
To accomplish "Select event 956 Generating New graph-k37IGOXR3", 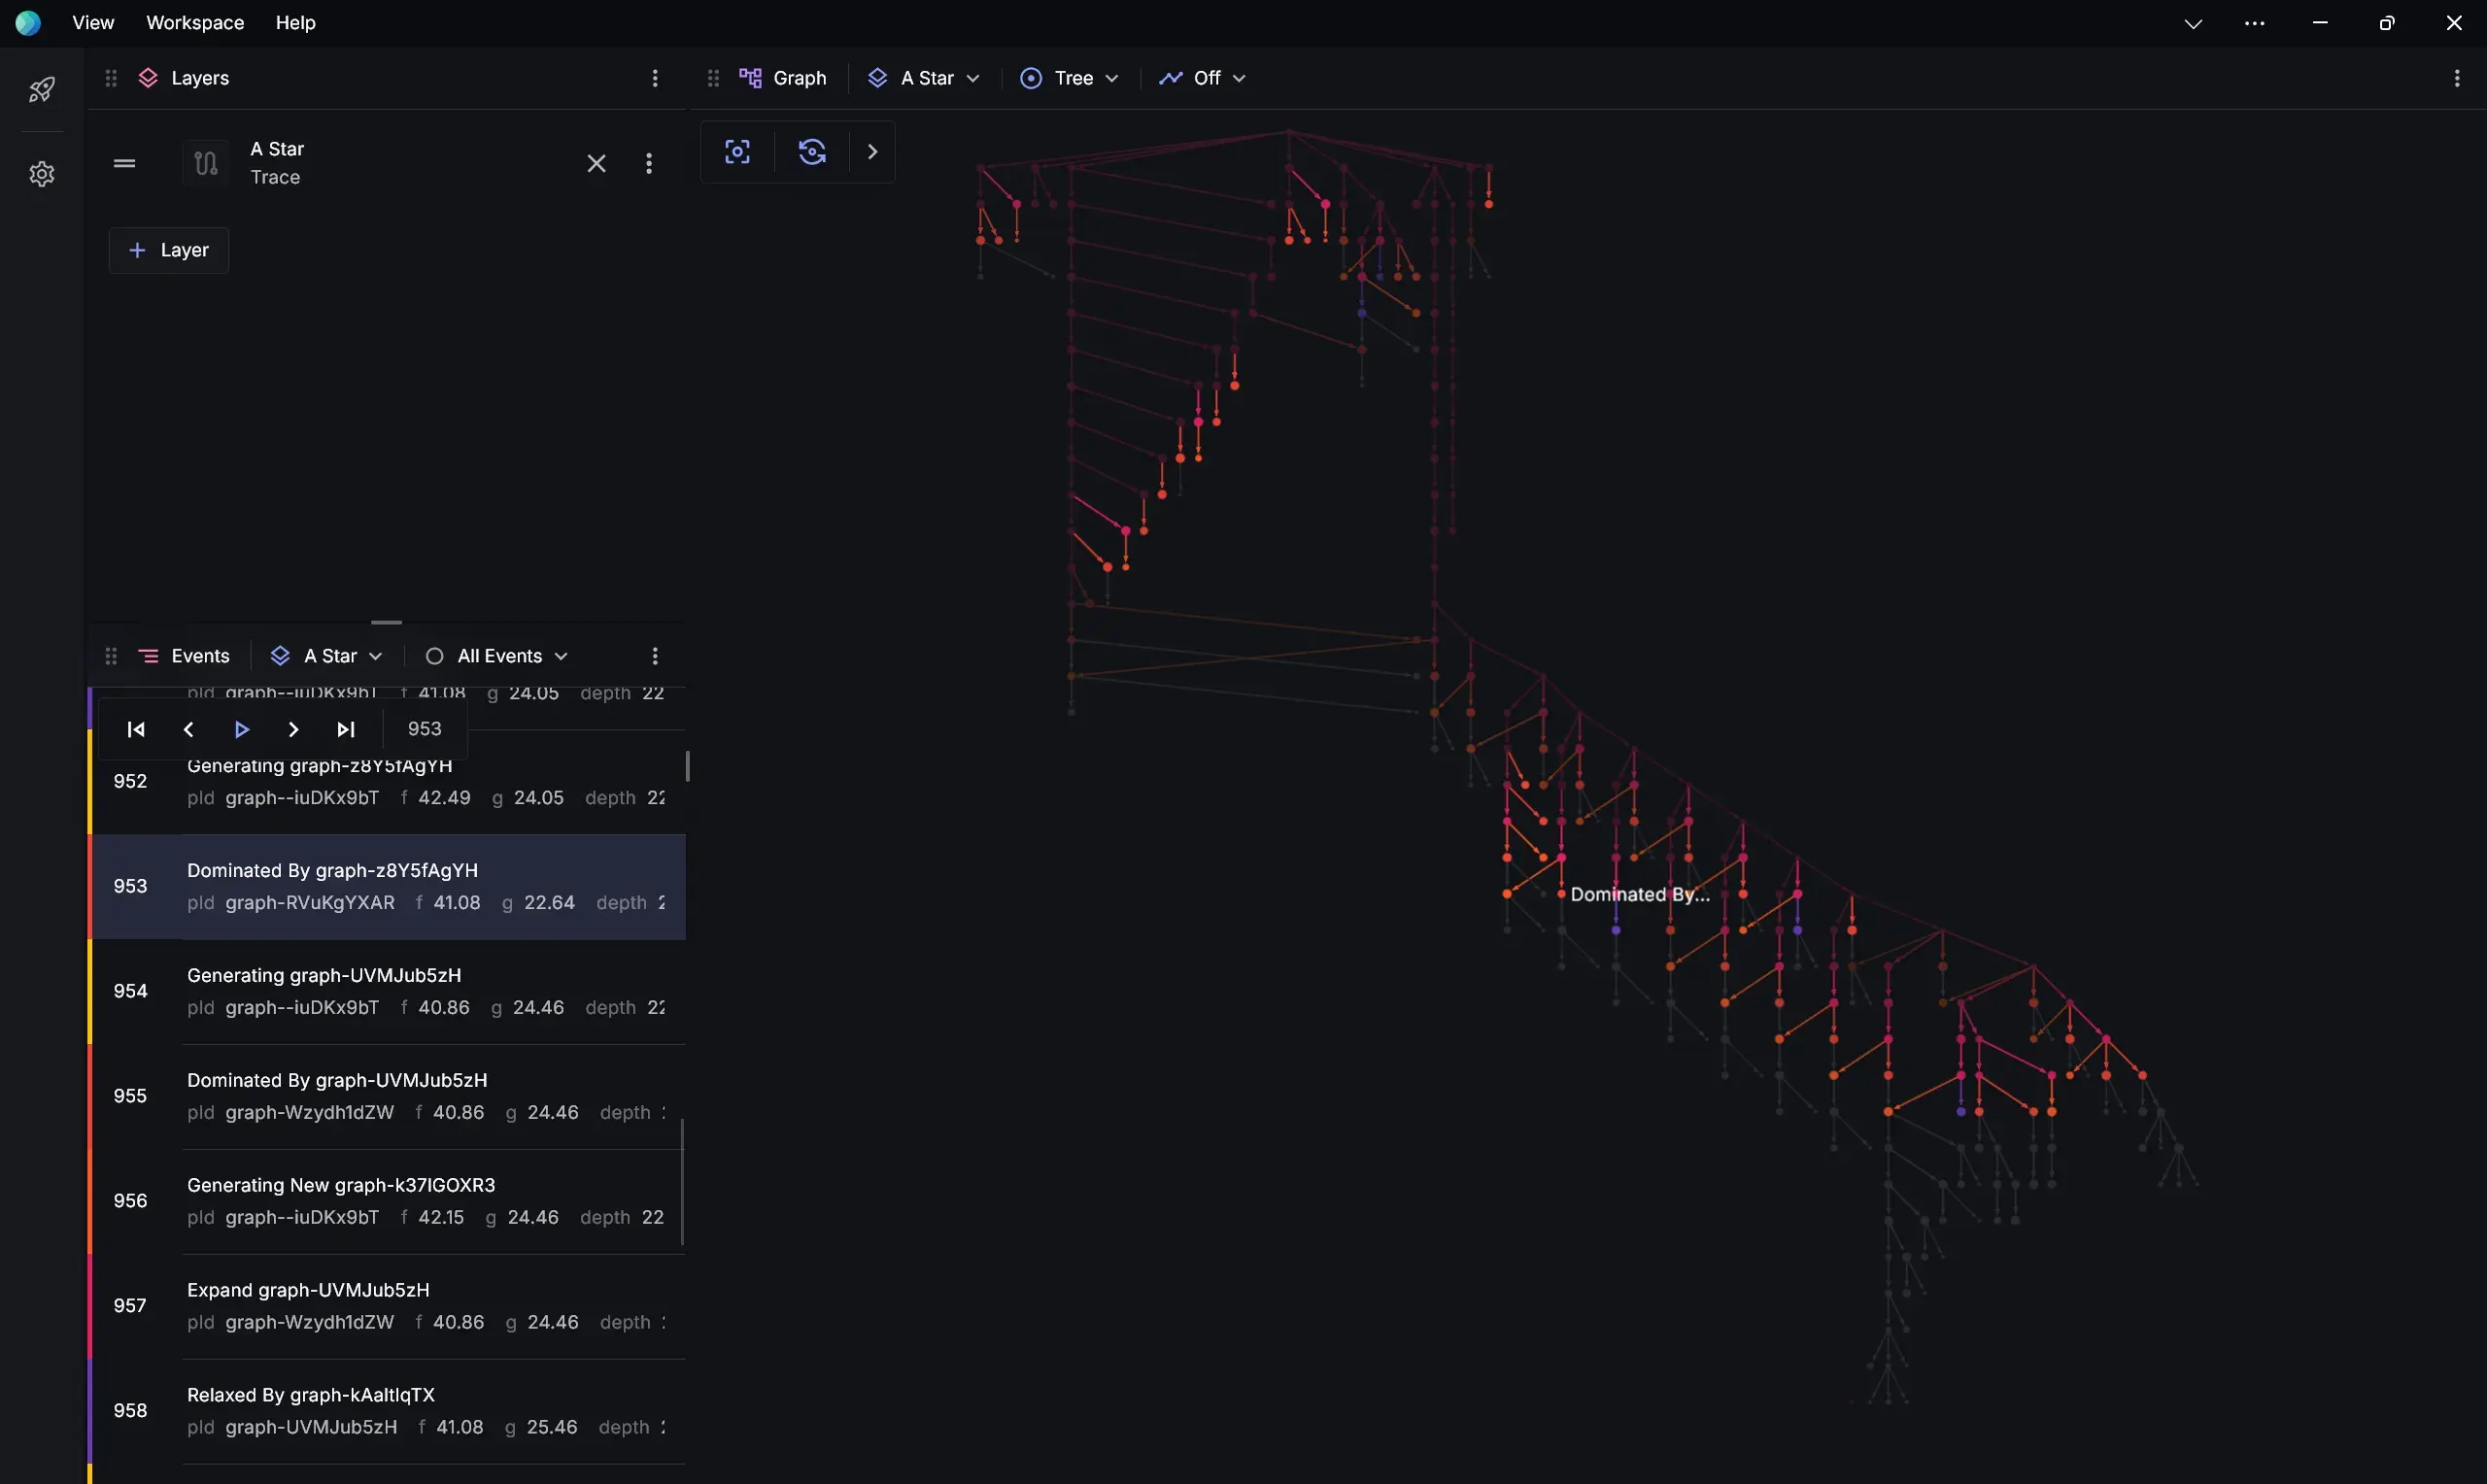I will click(x=388, y=1202).
